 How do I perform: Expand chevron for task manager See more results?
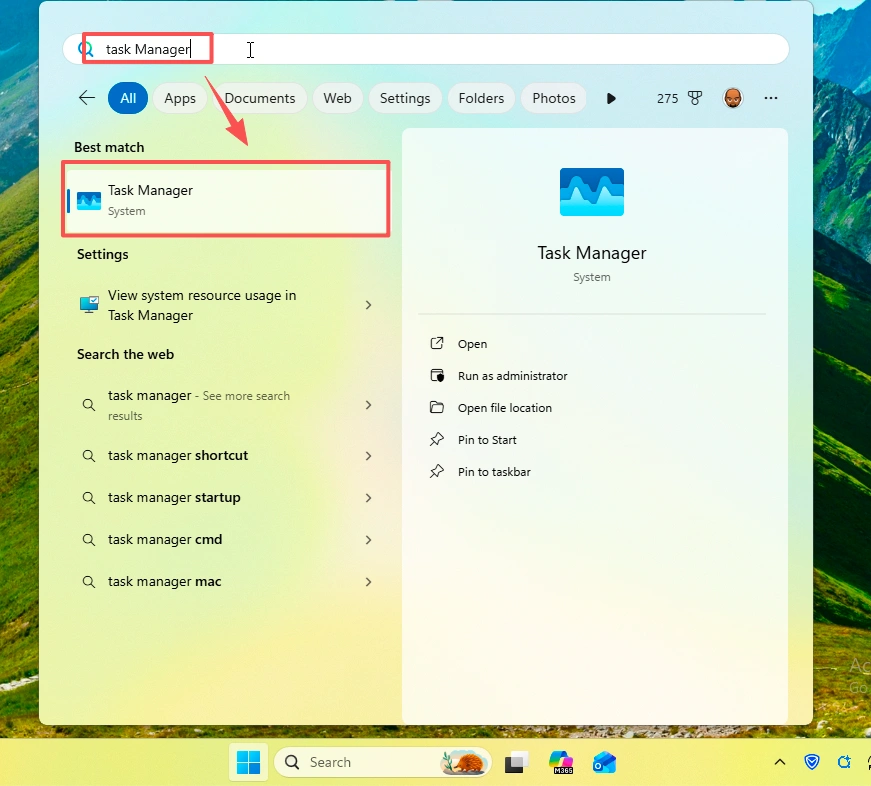pos(368,405)
